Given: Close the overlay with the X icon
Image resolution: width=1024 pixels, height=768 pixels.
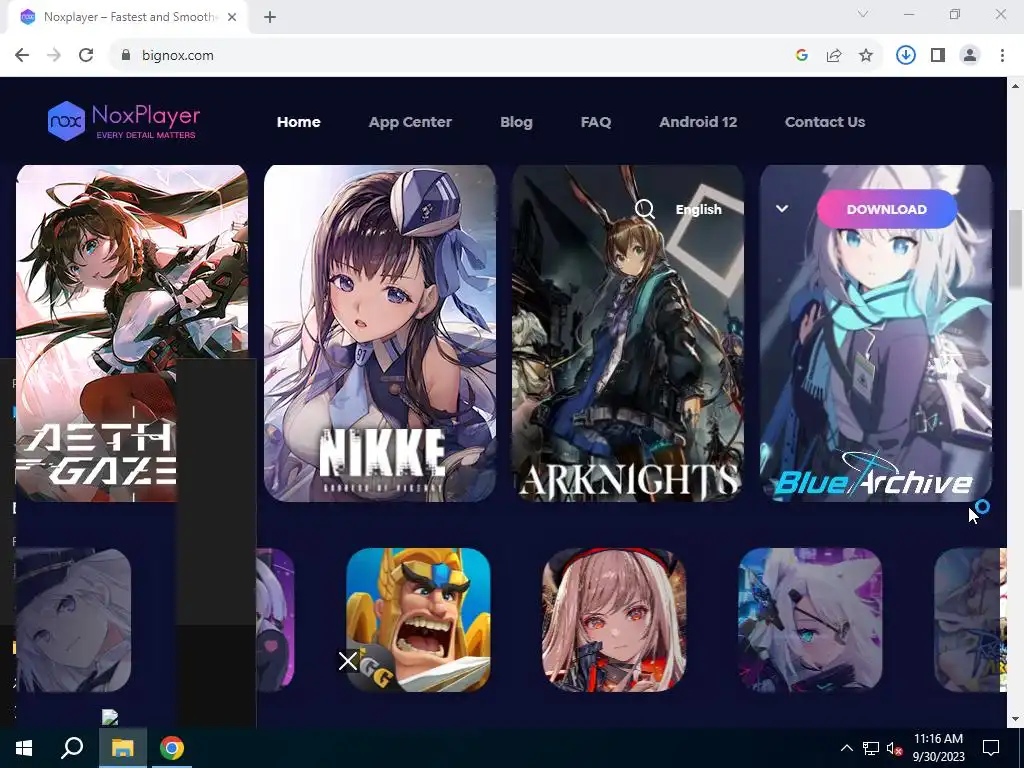Looking at the screenshot, I should [348, 661].
